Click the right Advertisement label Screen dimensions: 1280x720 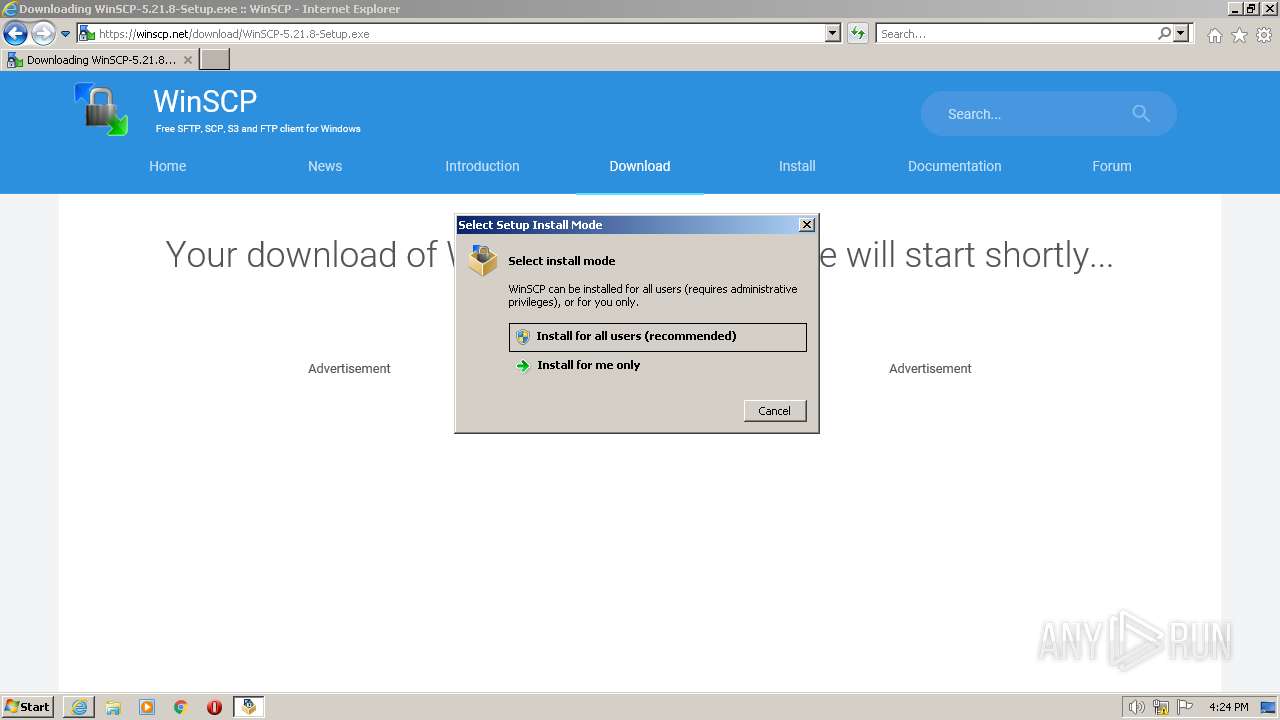(x=930, y=369)
